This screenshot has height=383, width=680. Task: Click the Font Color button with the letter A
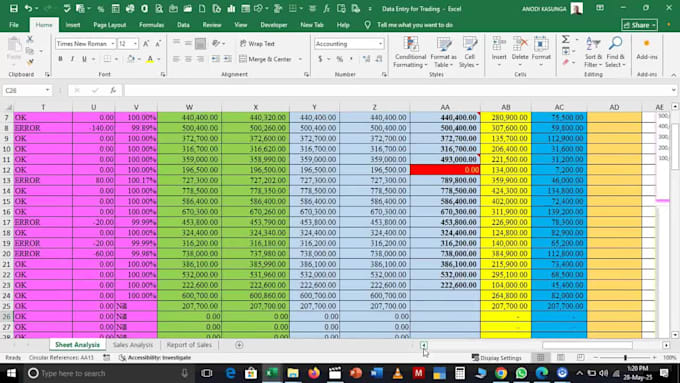150,59
